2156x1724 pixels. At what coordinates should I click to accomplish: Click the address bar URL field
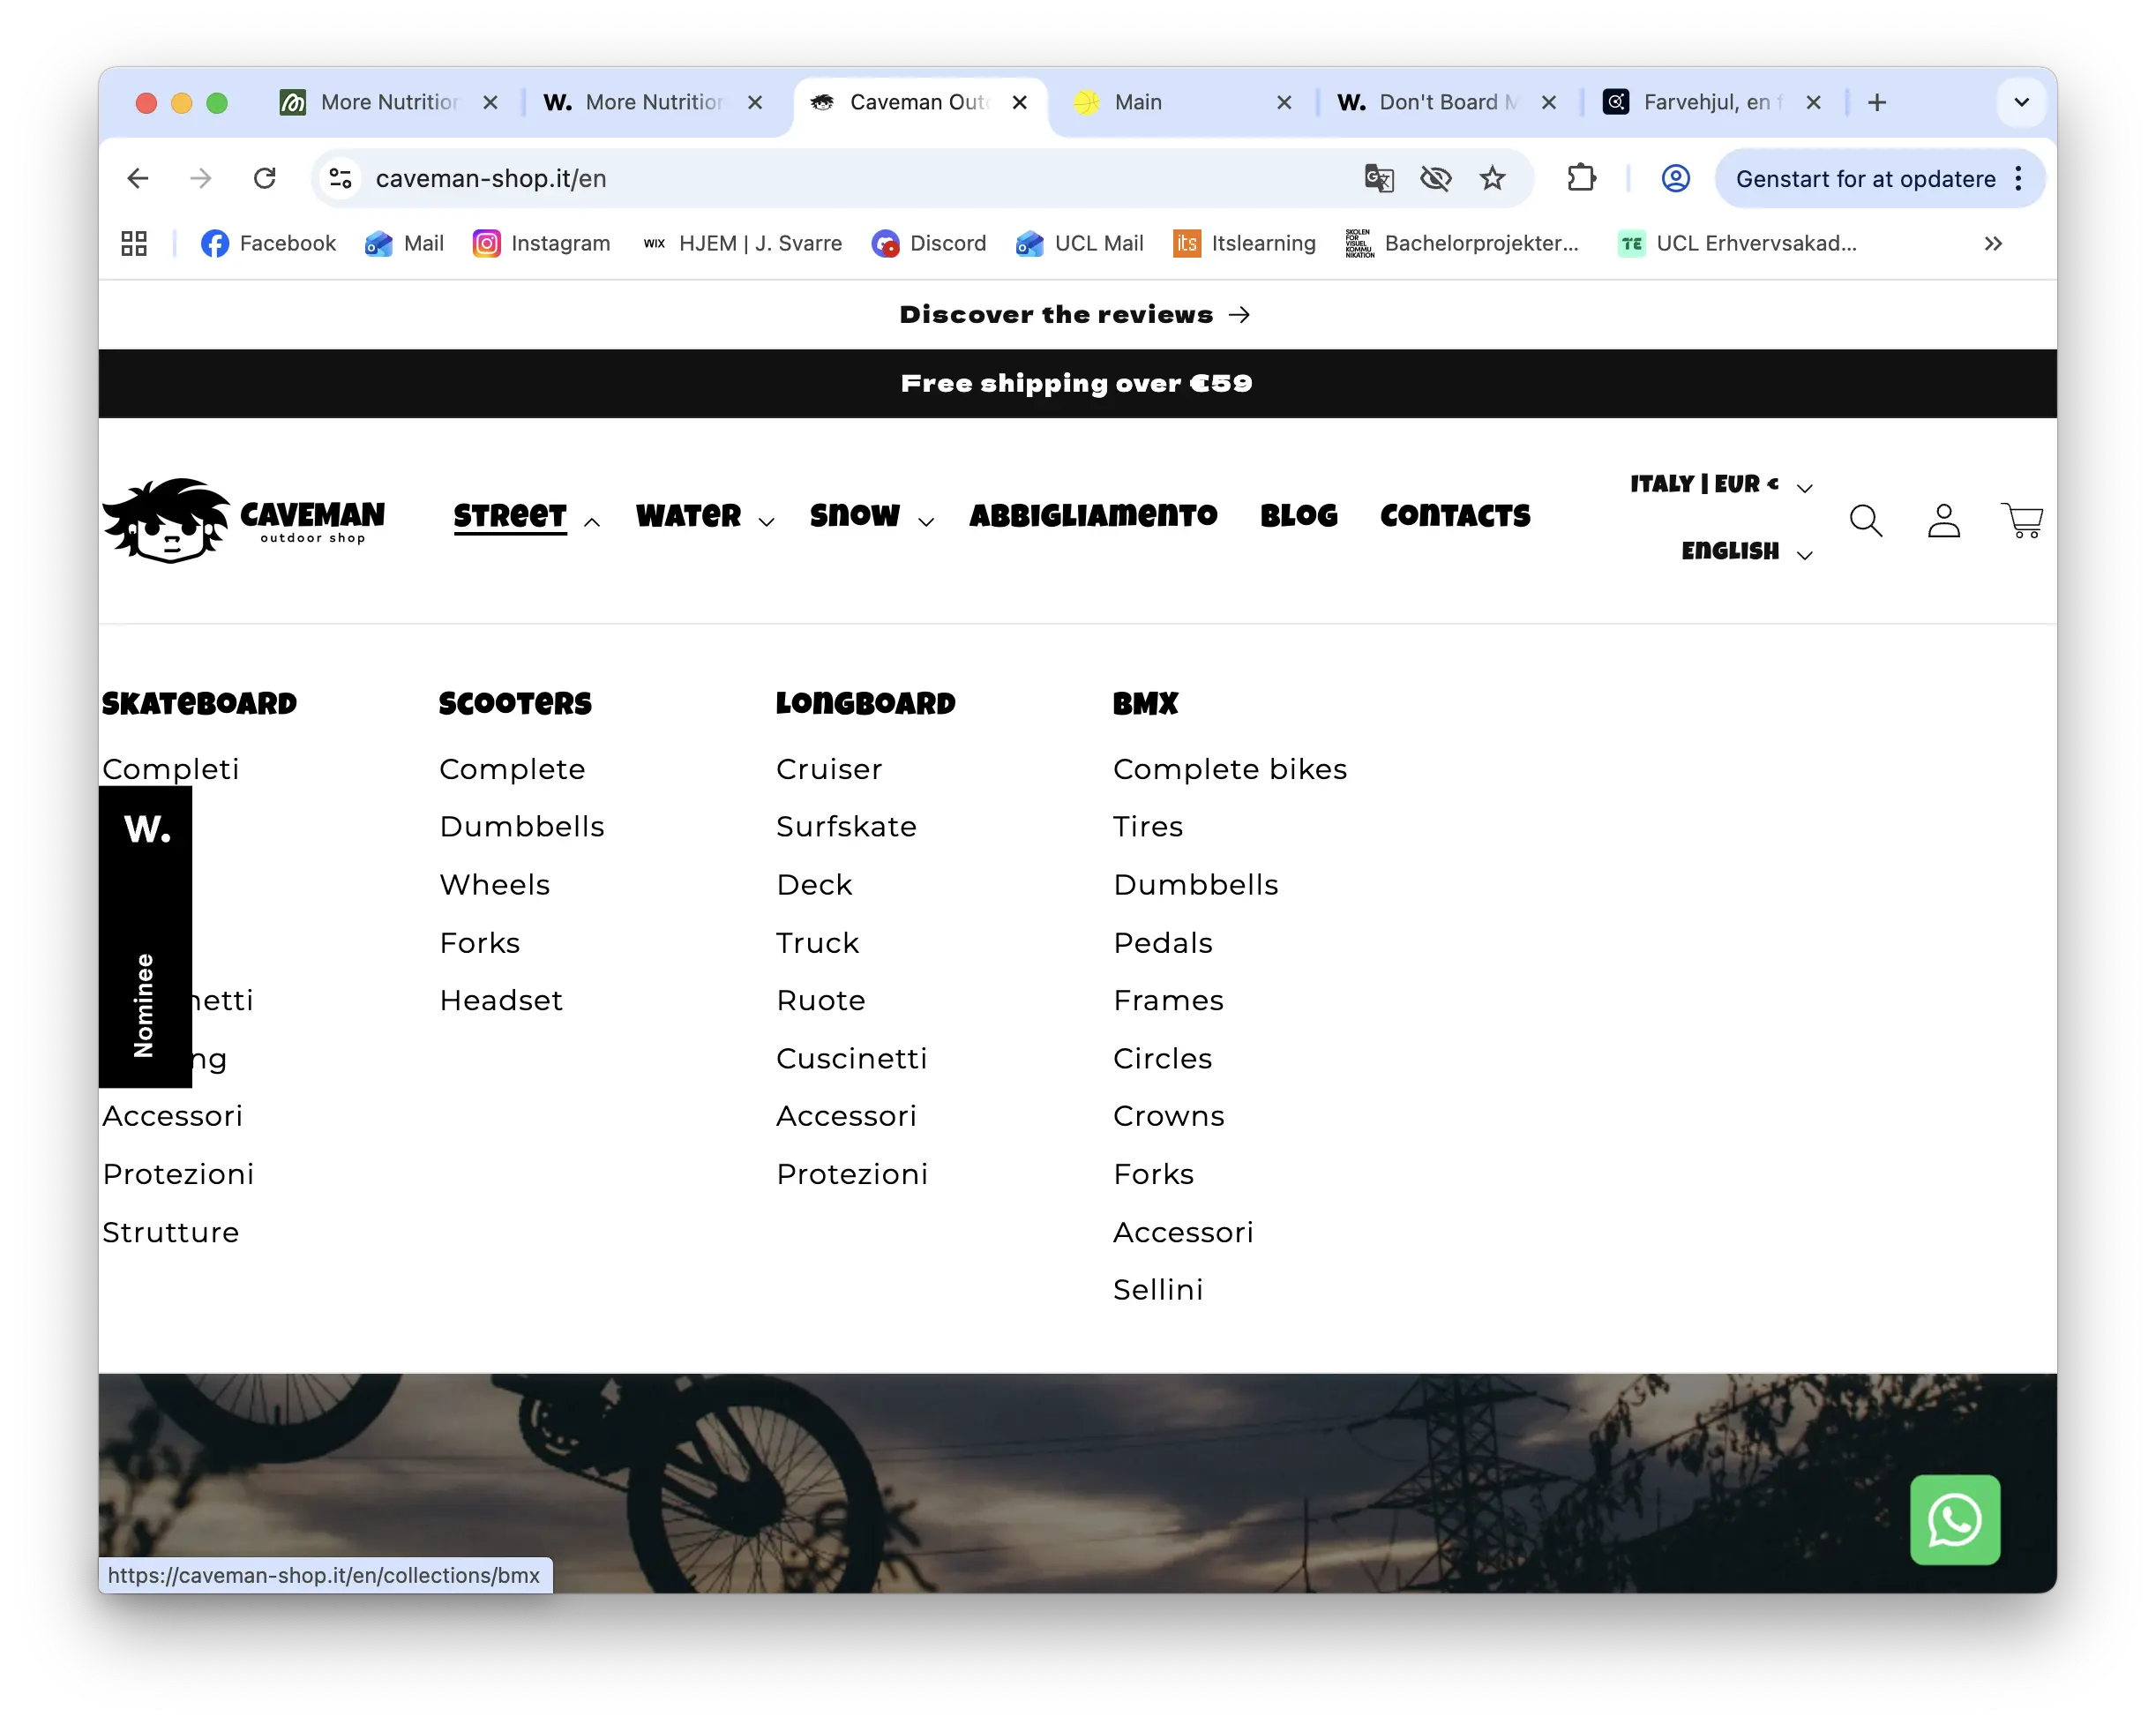(x=850, y=178)
